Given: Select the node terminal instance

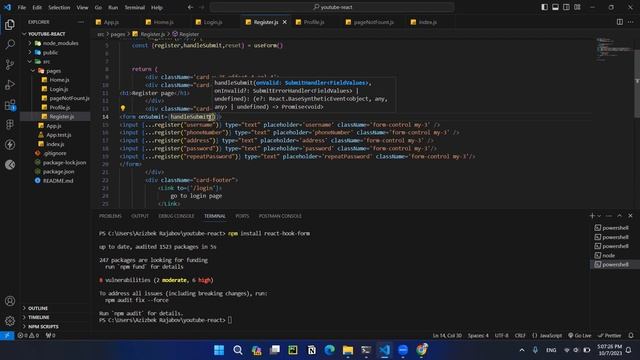Looking at the screenshot, I should click(x=608, y=256).
